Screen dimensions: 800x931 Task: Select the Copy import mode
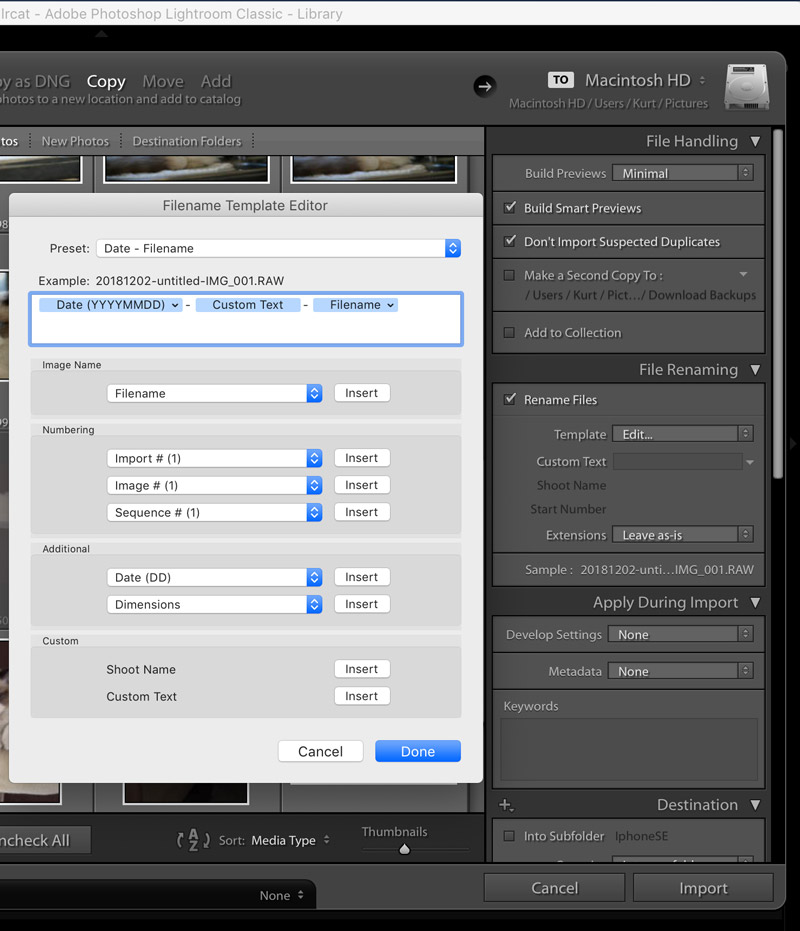tap(106, 81)
